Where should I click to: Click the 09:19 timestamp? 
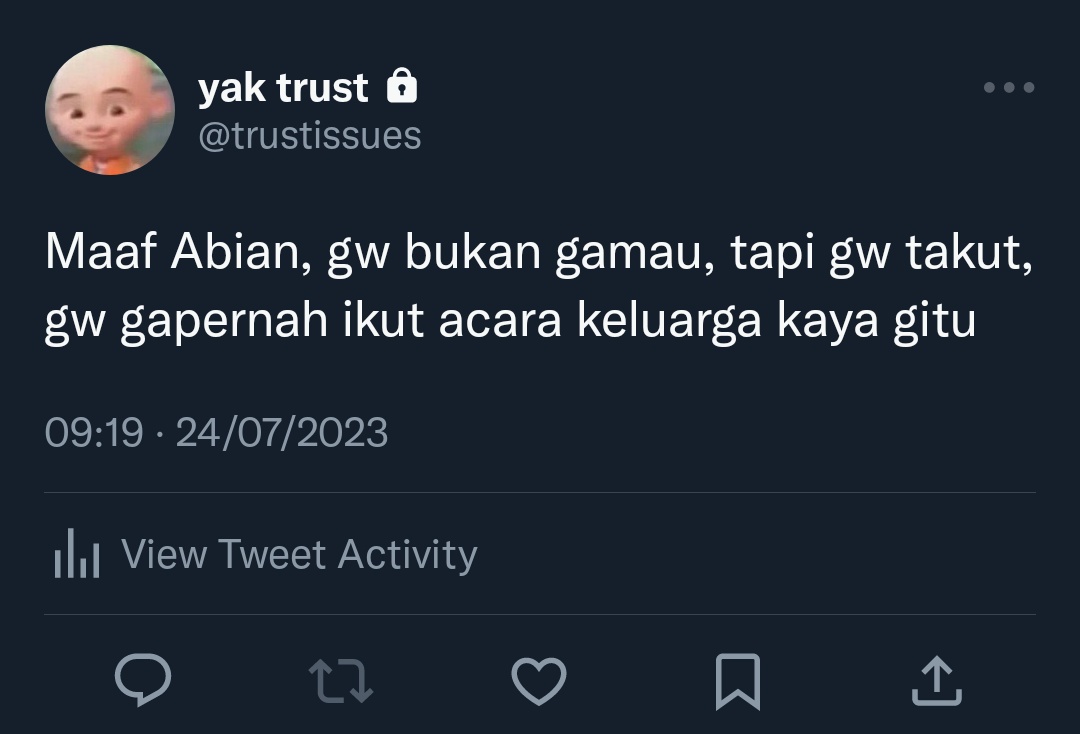coord(94,432)
